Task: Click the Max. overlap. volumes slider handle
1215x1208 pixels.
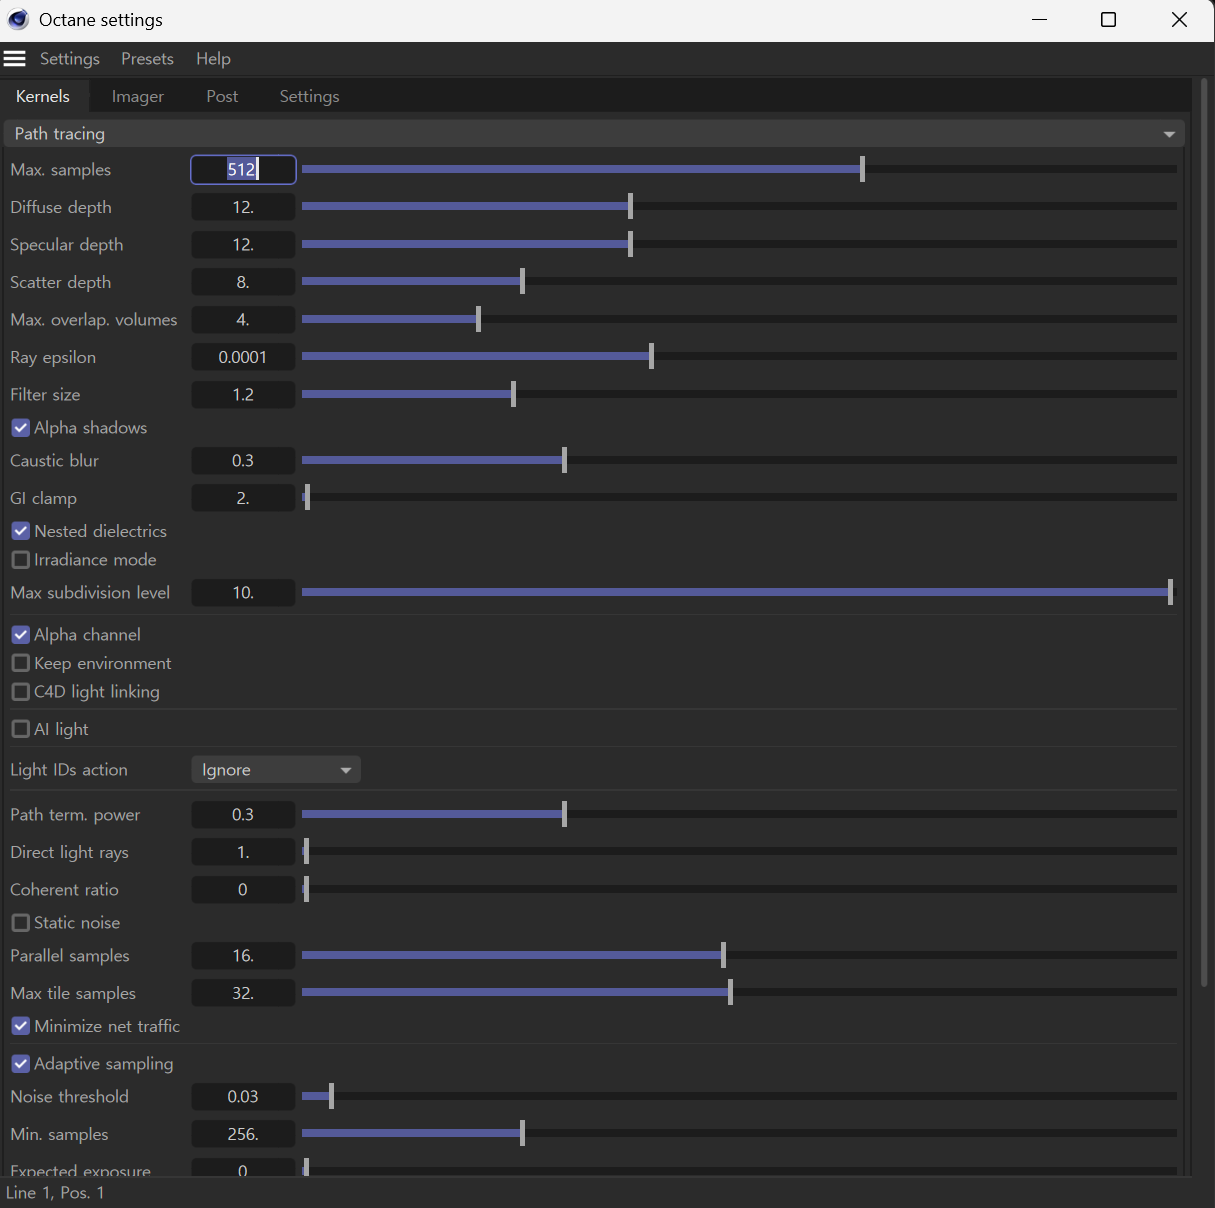Action: [x=478, y=319]
